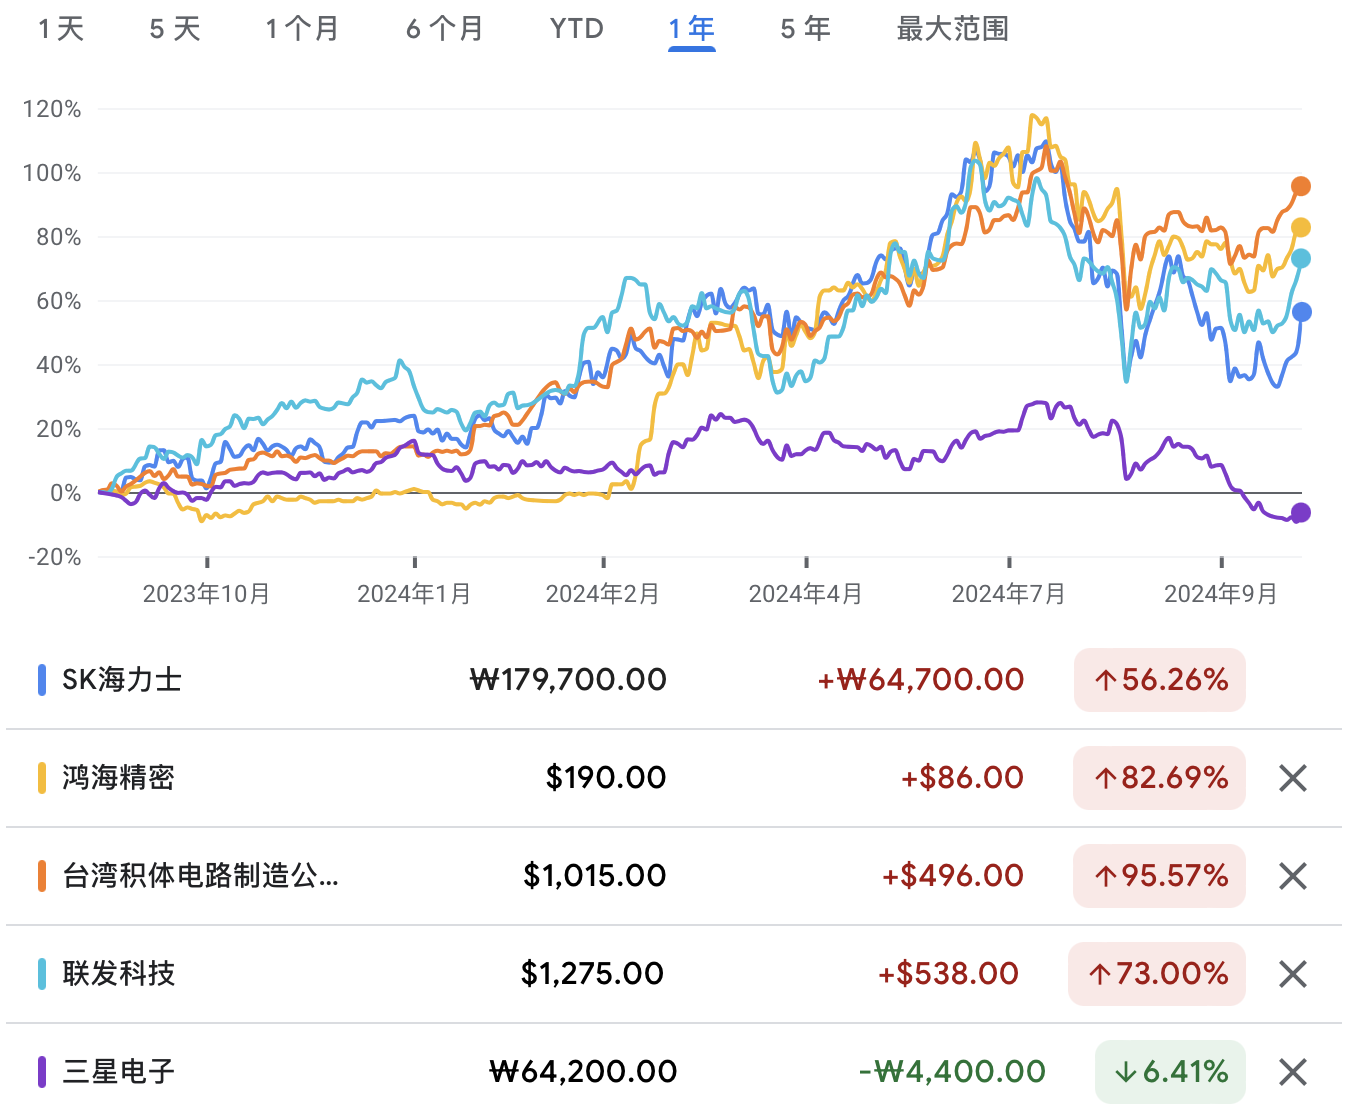Click the 60% y-axis label

coord(58,301)
